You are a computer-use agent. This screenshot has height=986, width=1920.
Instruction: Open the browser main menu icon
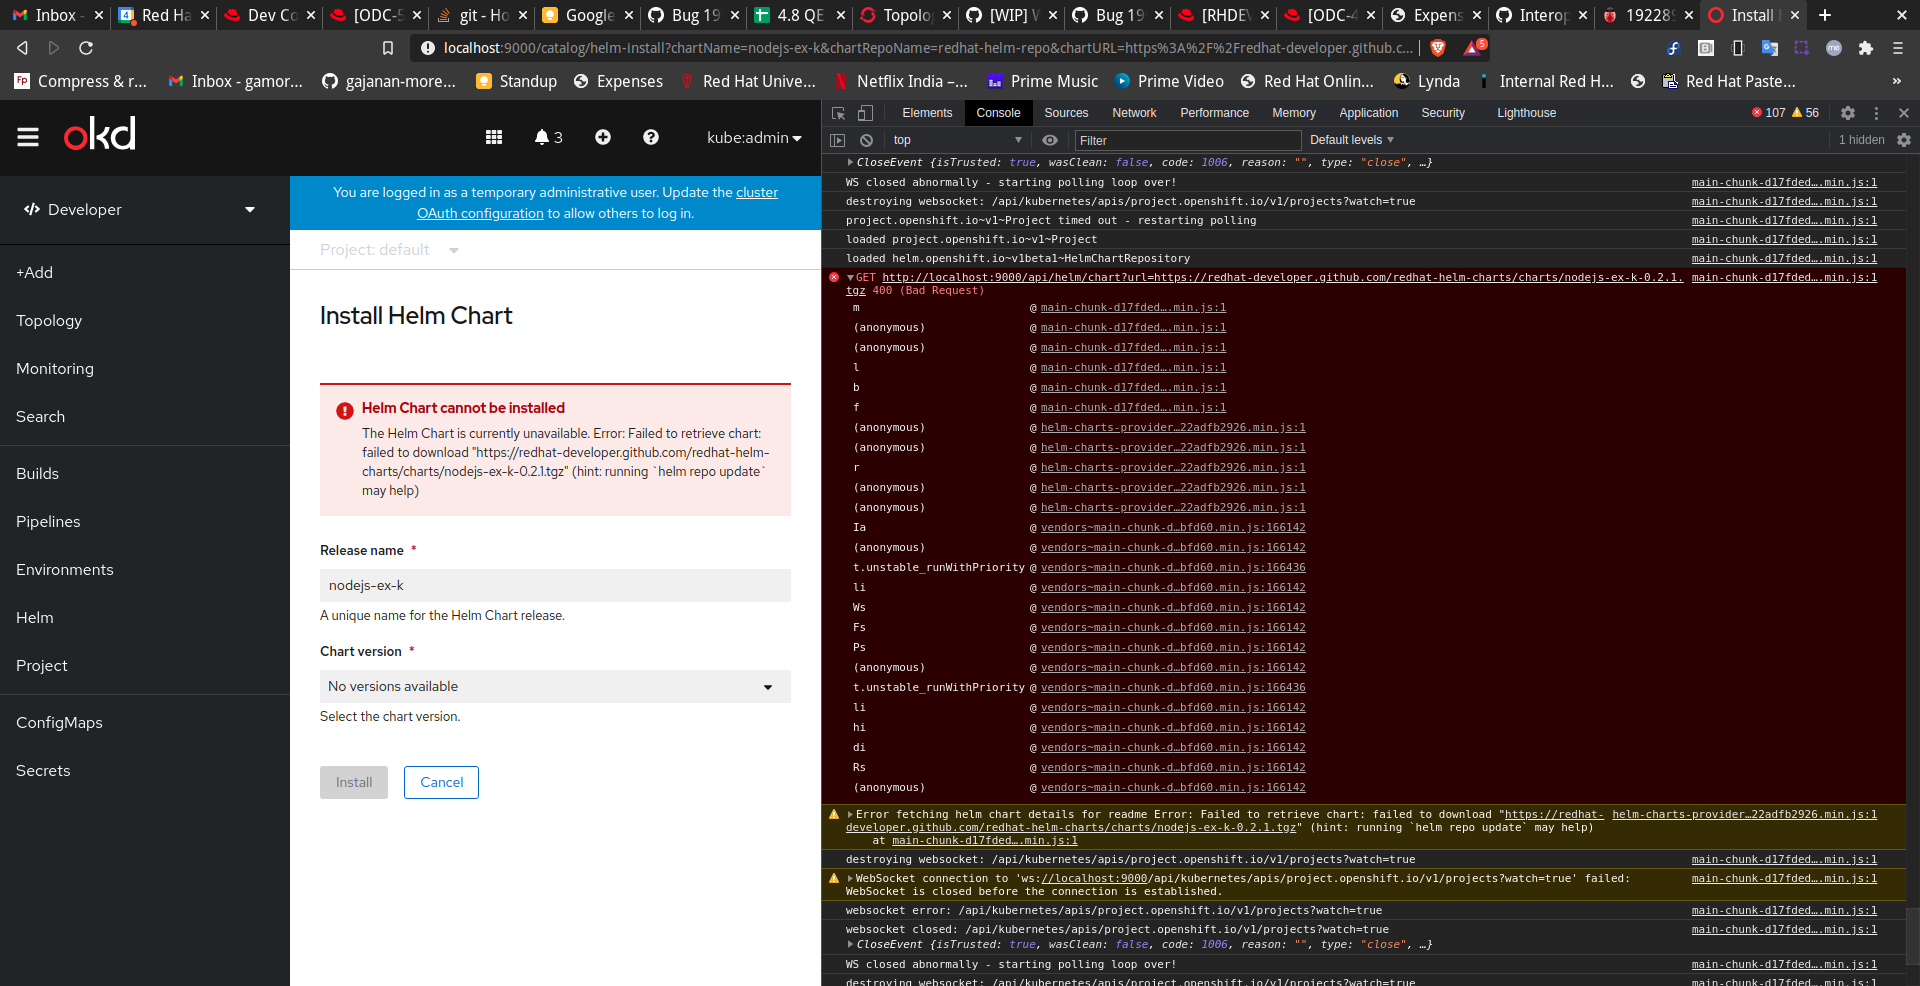pos(1898,48)
